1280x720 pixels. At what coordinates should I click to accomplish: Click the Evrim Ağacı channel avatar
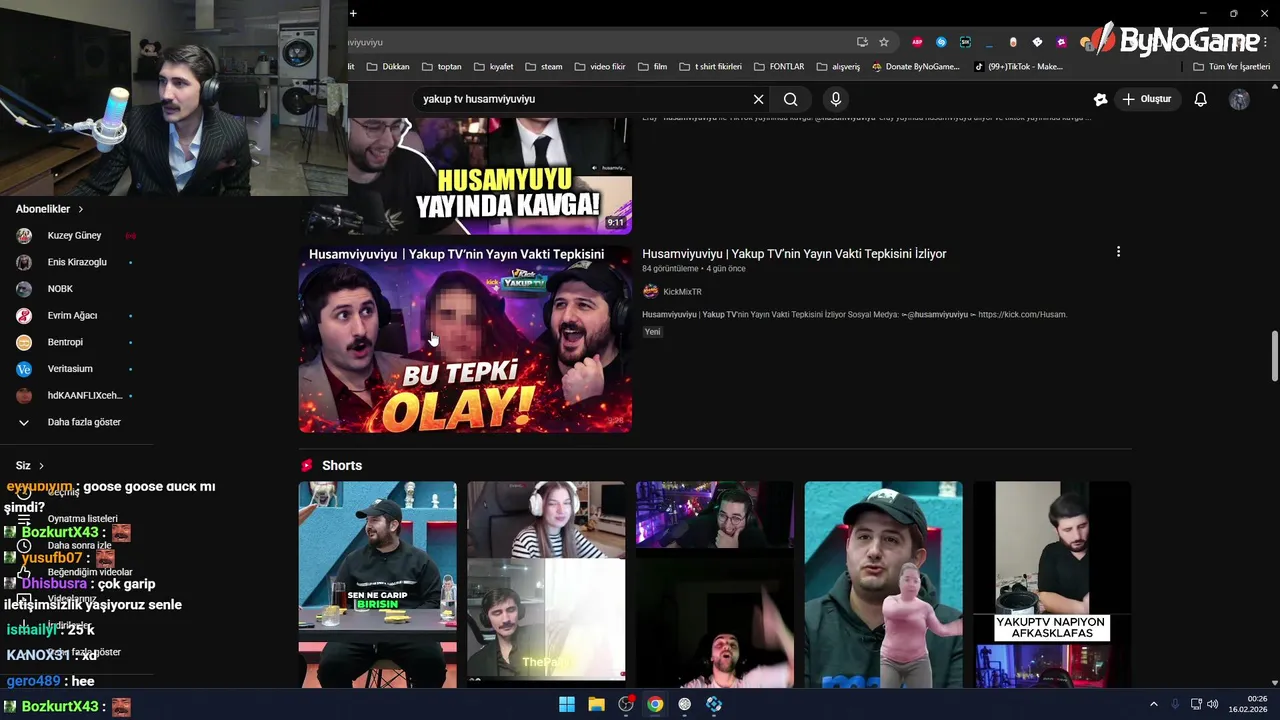click(x=24, y=315)
